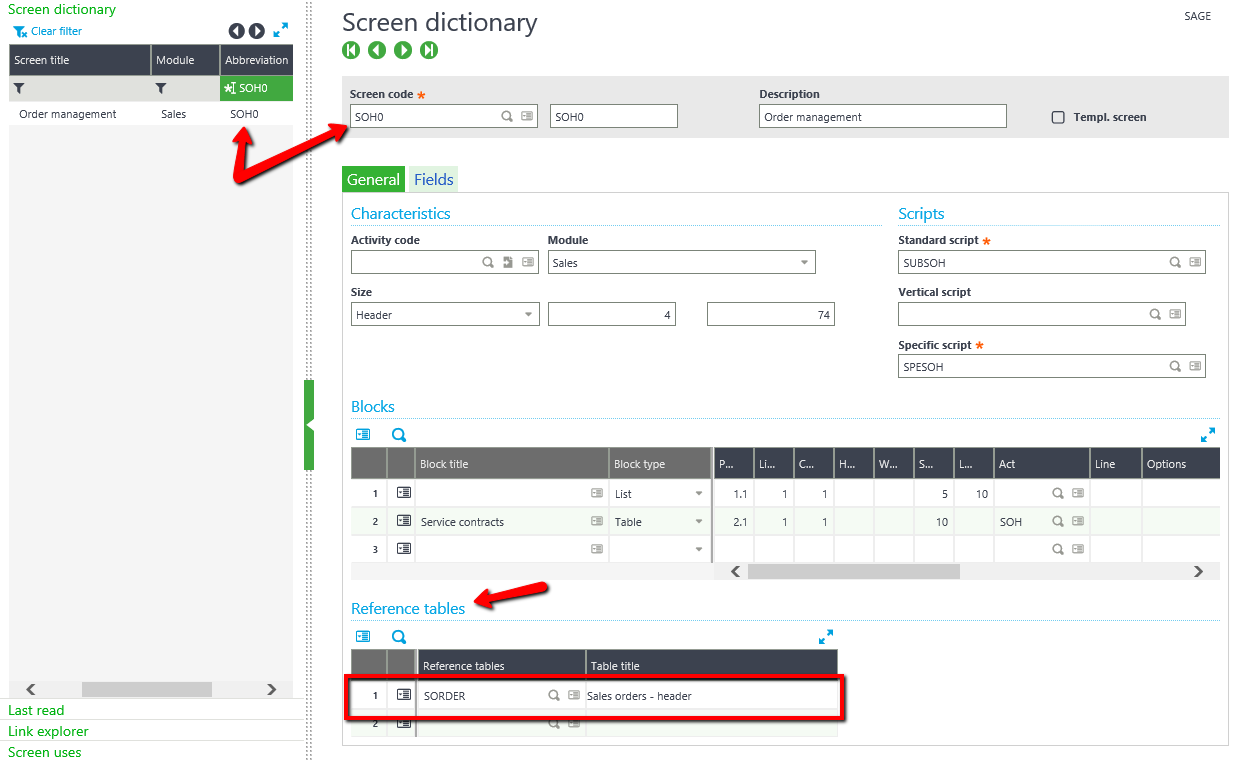Go to last record navigation icon
This screenshot has width=1252, height=760.
[429, 50]
